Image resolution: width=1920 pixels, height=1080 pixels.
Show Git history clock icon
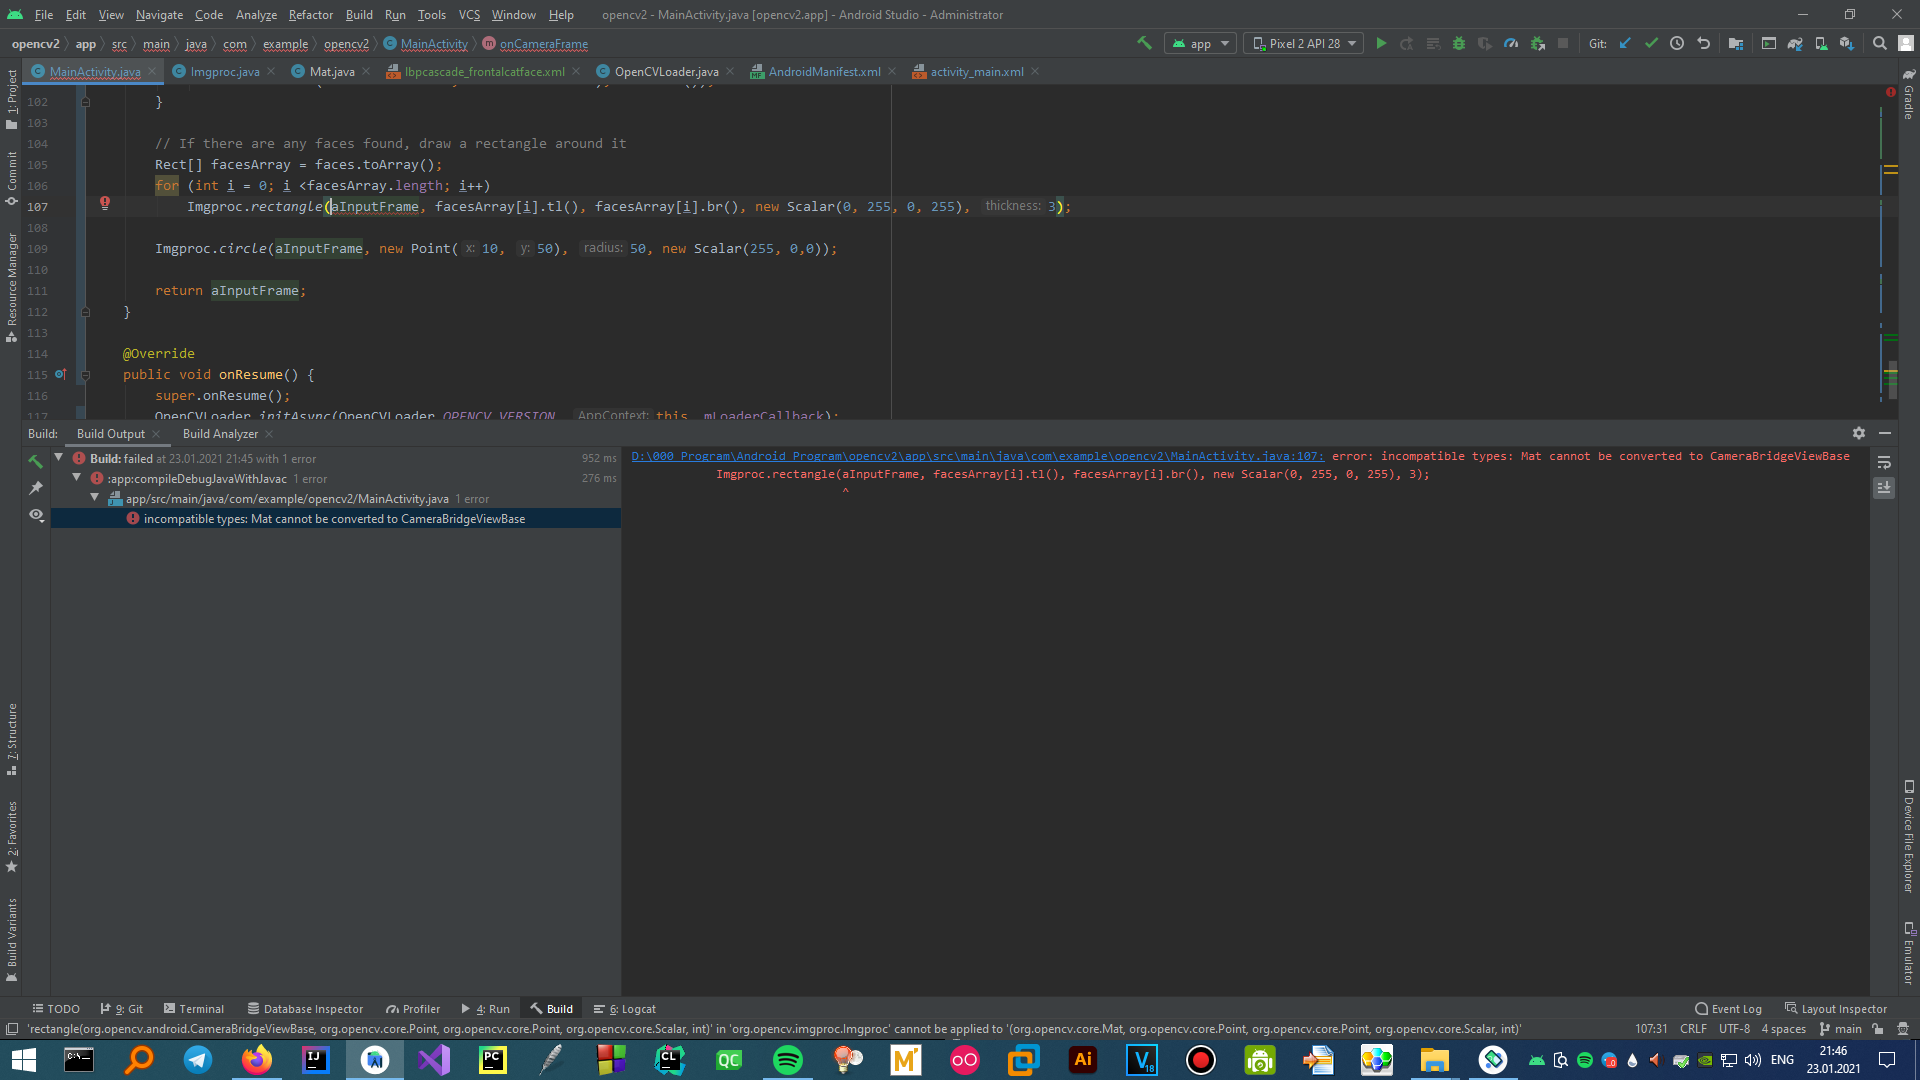[x=1677, y=43]
